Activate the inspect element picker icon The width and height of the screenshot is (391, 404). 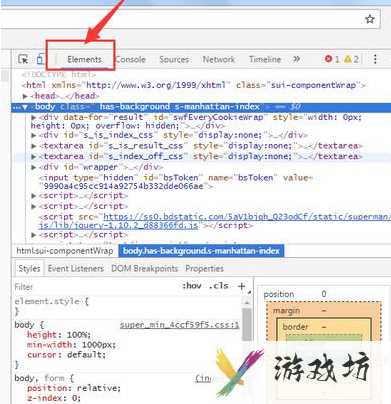24,59
